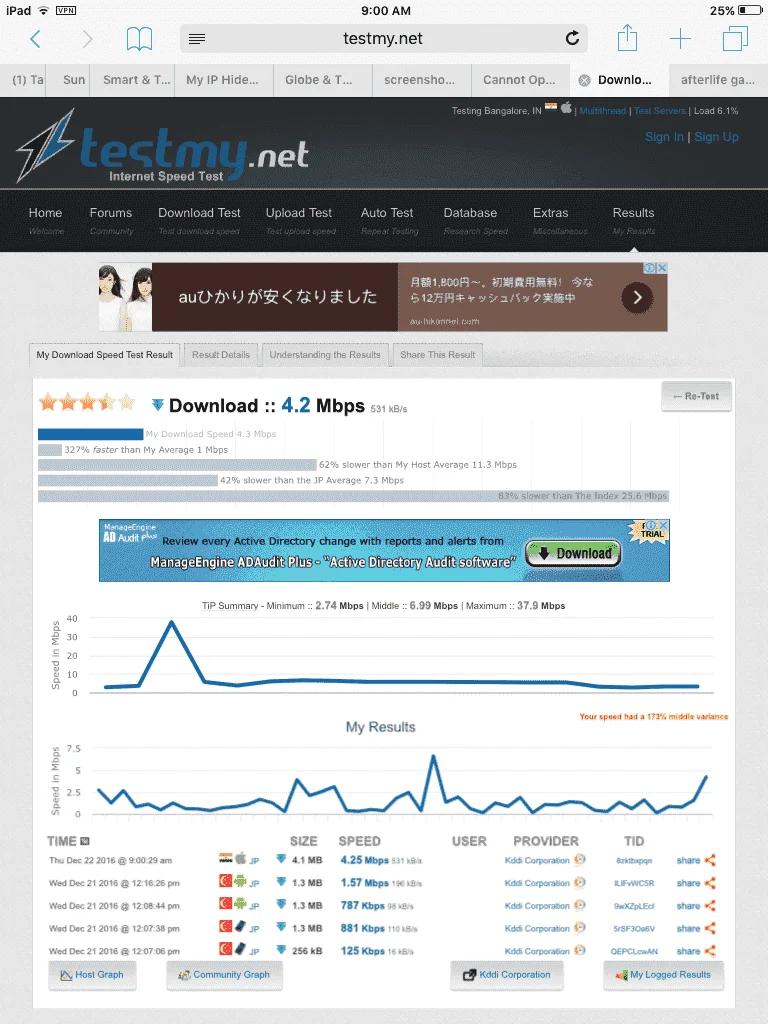768x1024 pixels.
Task: Click the testmy.net logo
Action: click(163, 148)
